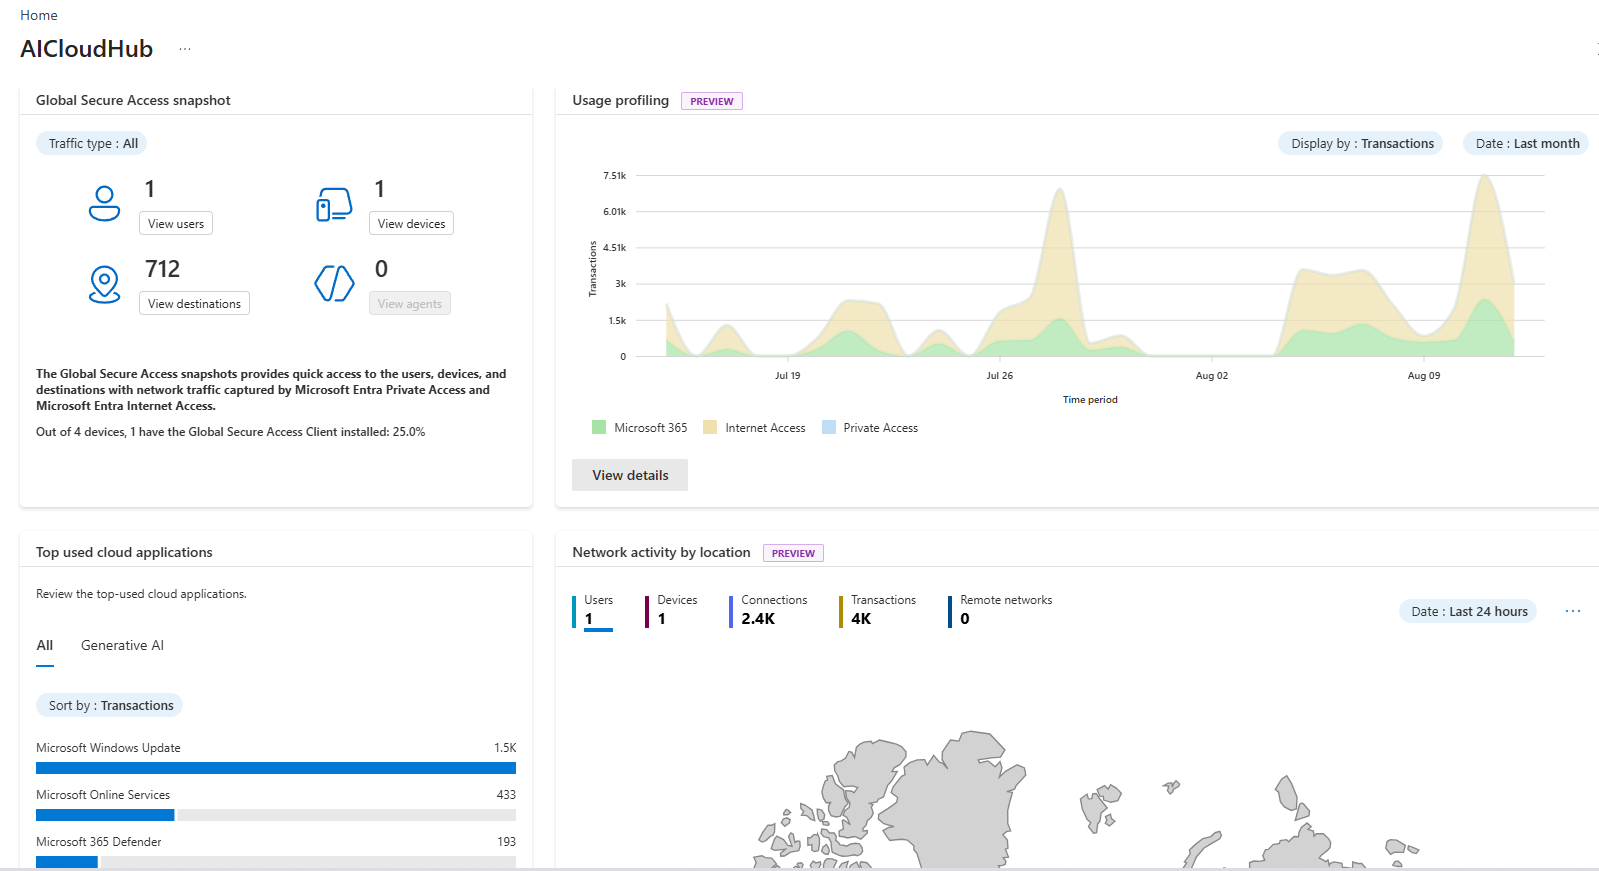Toggle Internet Access legend series
Viewport: 1599px width, 871px height.
click(754, 428)
